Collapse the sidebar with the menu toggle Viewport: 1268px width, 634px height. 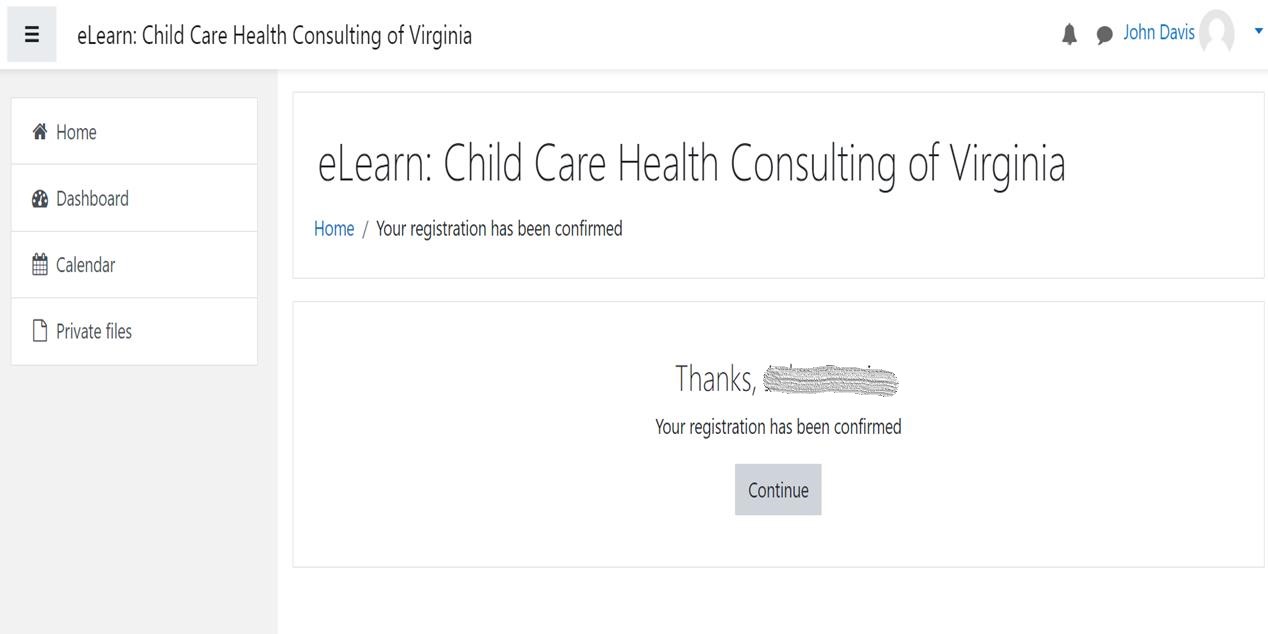click(x=32, y=33)
